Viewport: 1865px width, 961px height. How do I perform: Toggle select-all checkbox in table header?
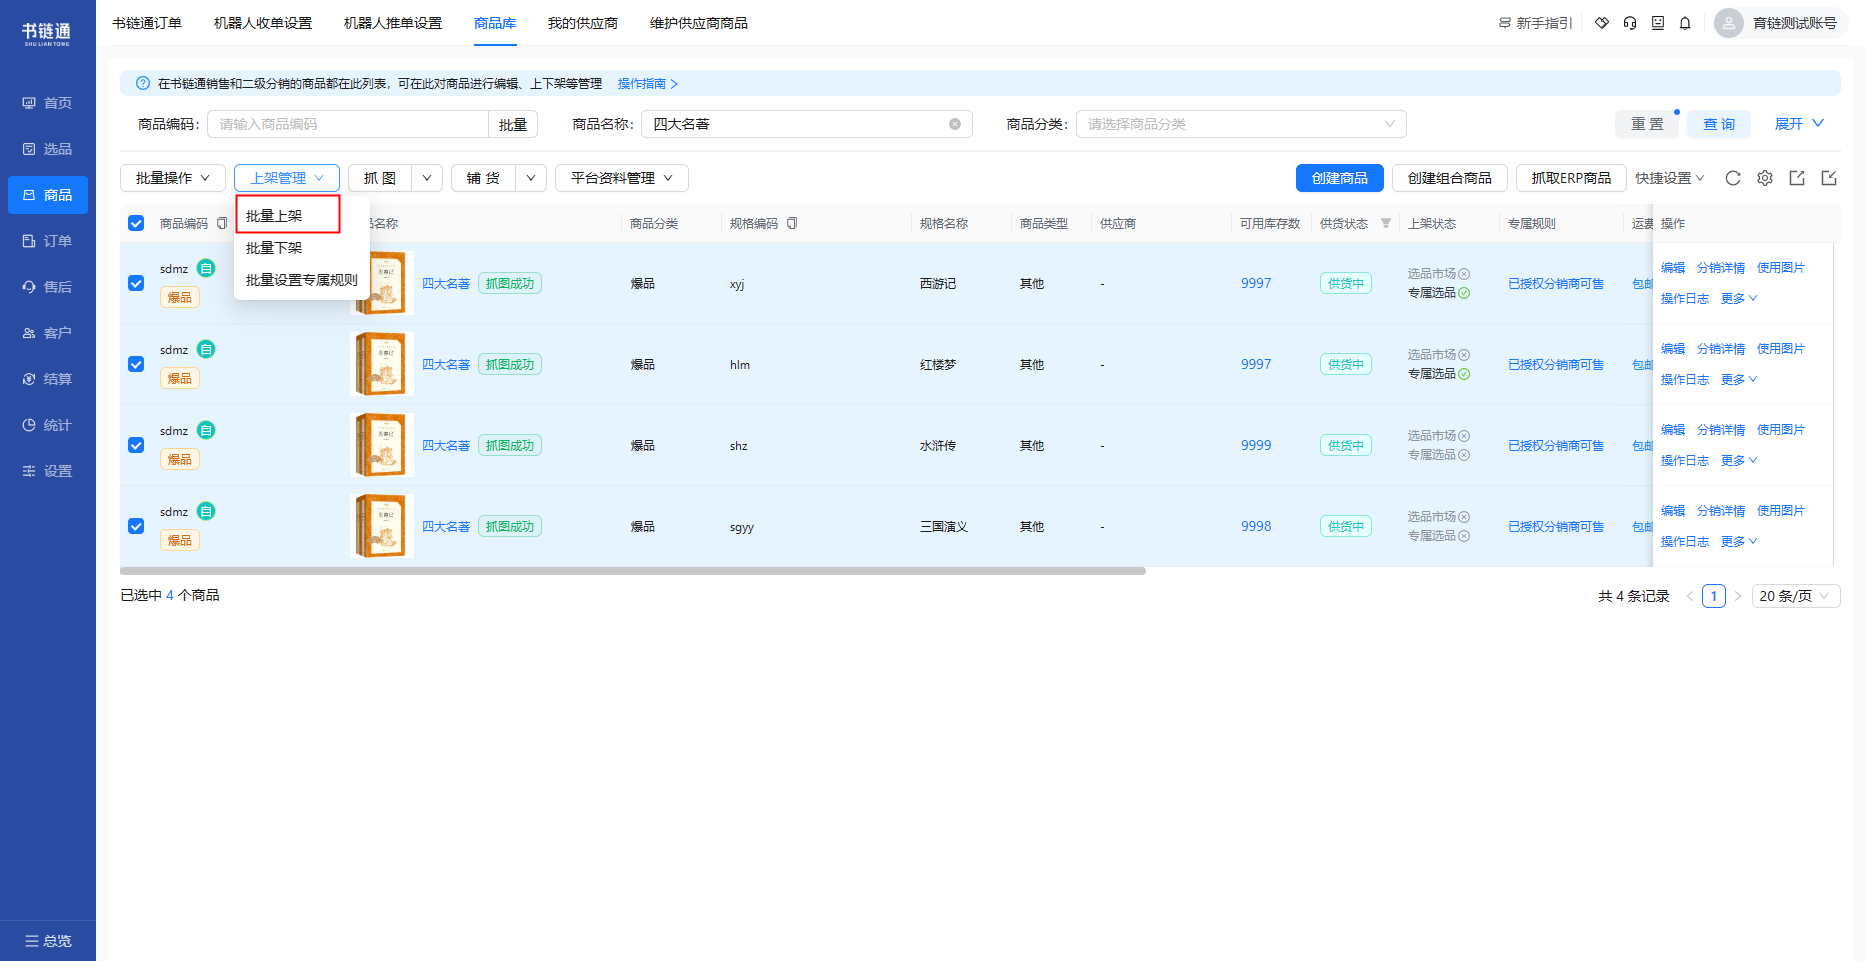(136, 223)
